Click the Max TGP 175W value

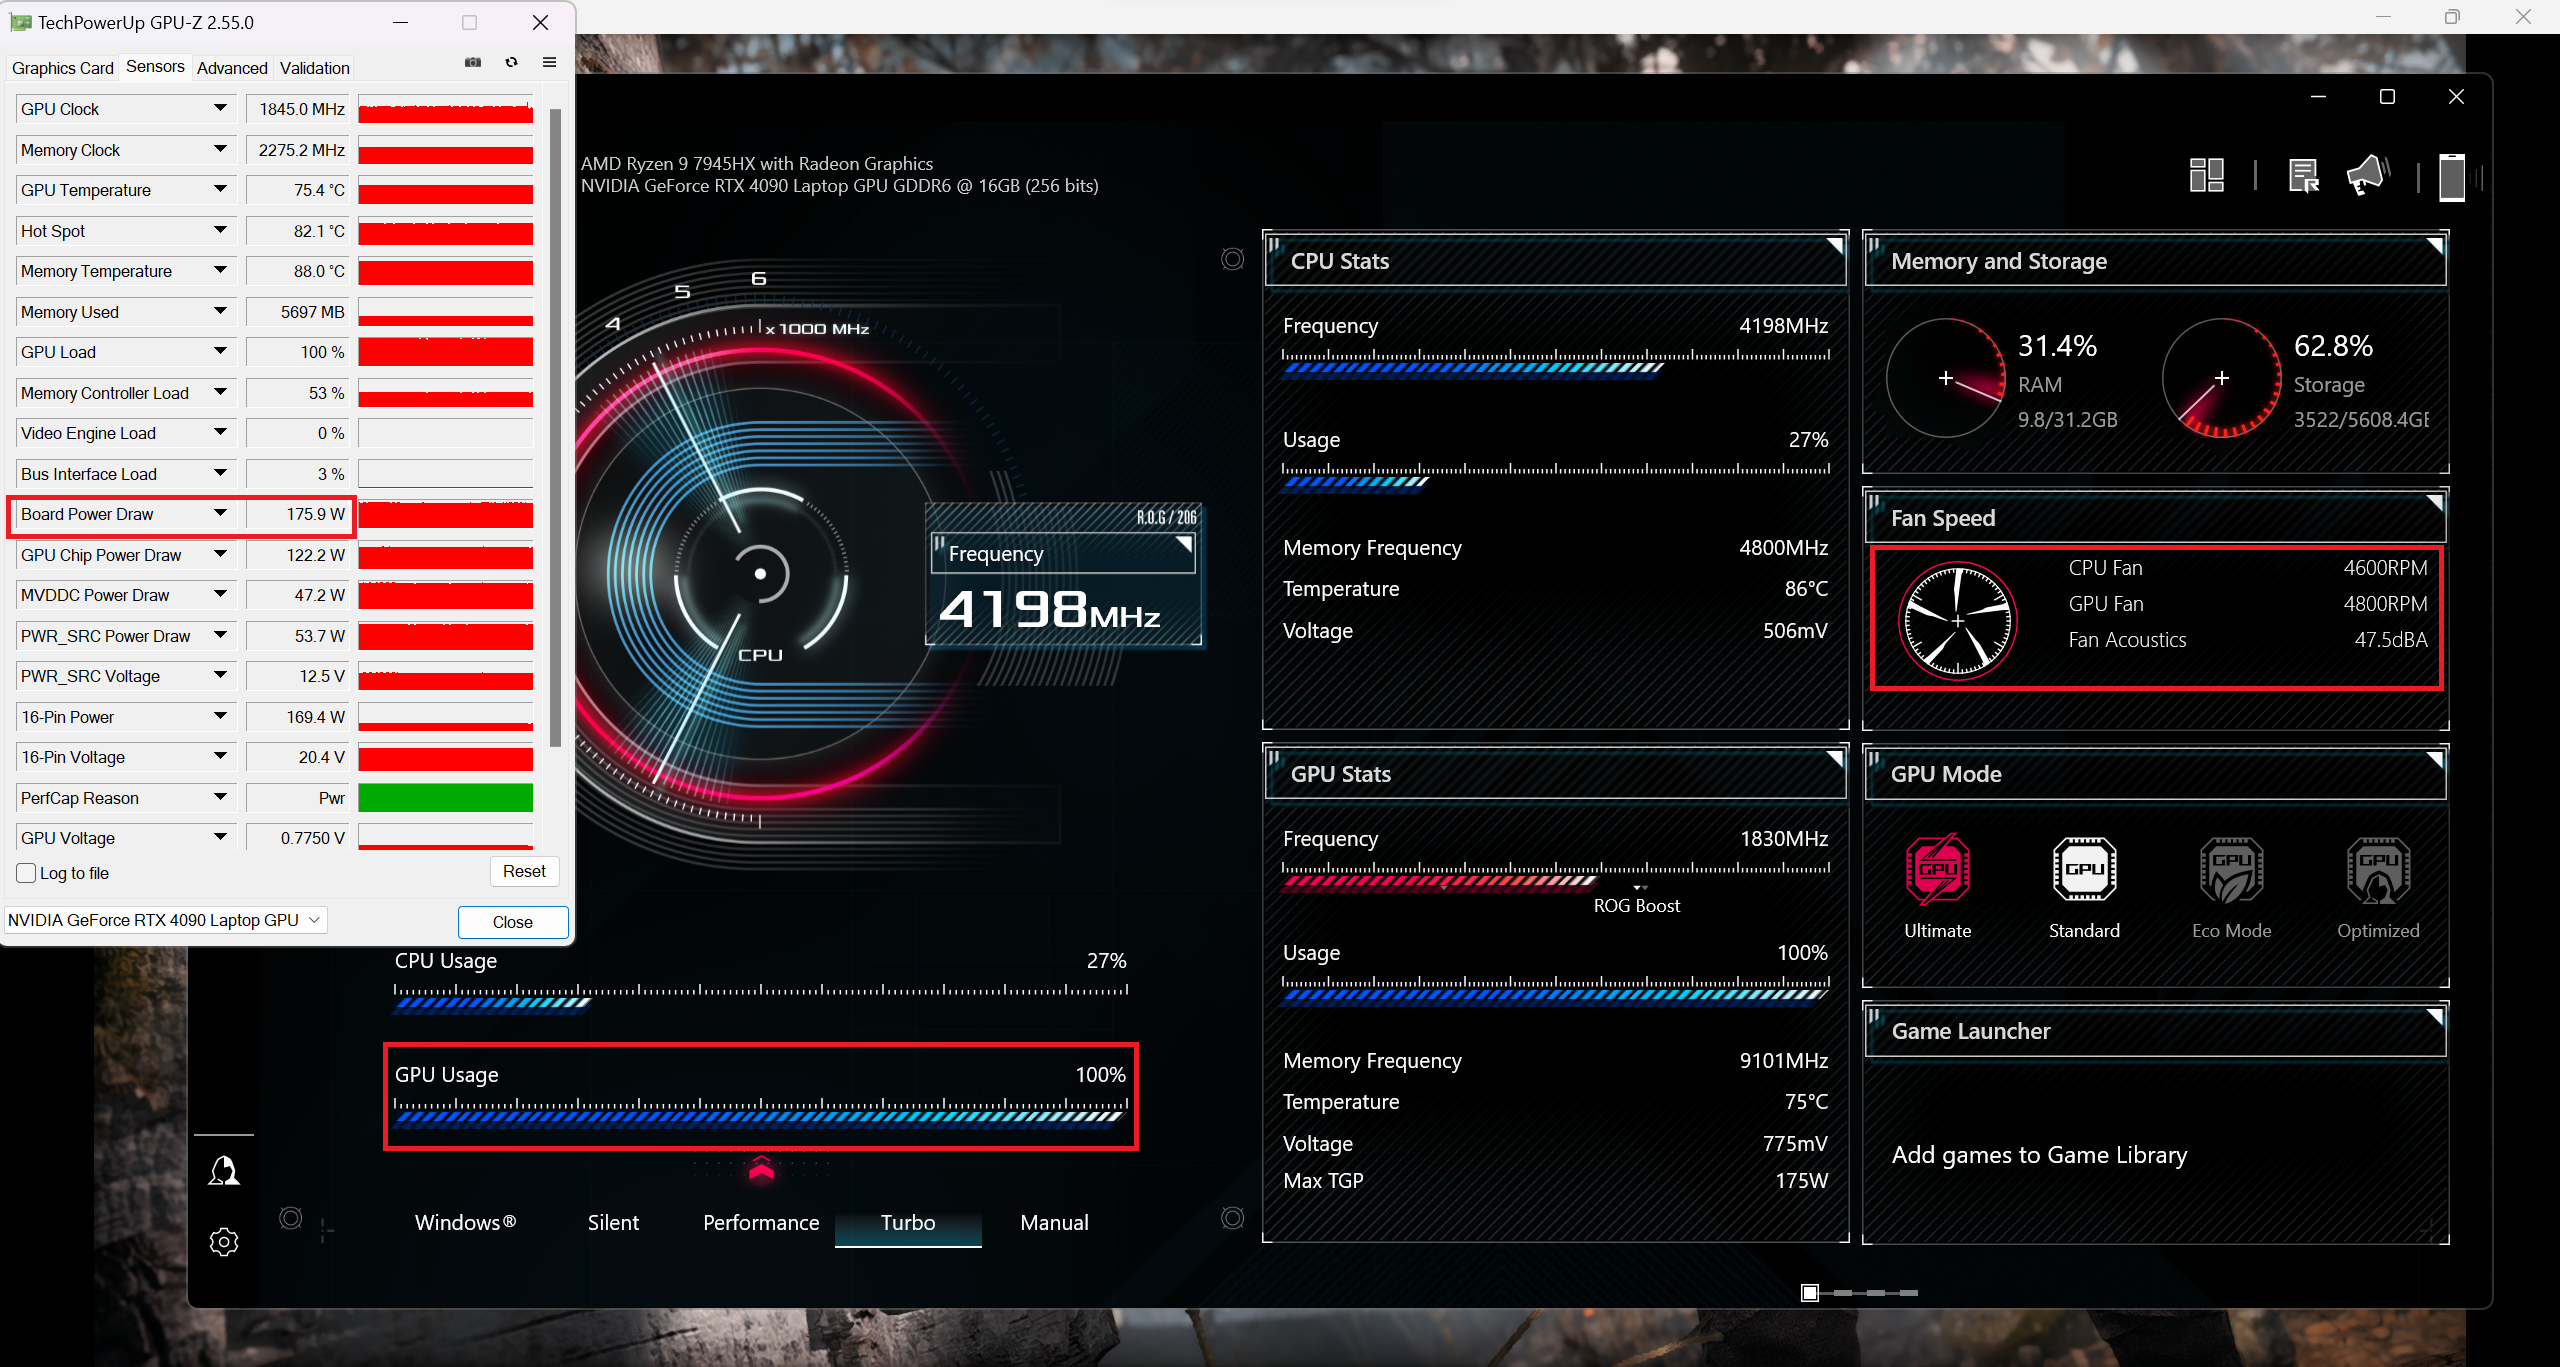[x=1800, y=1180]
